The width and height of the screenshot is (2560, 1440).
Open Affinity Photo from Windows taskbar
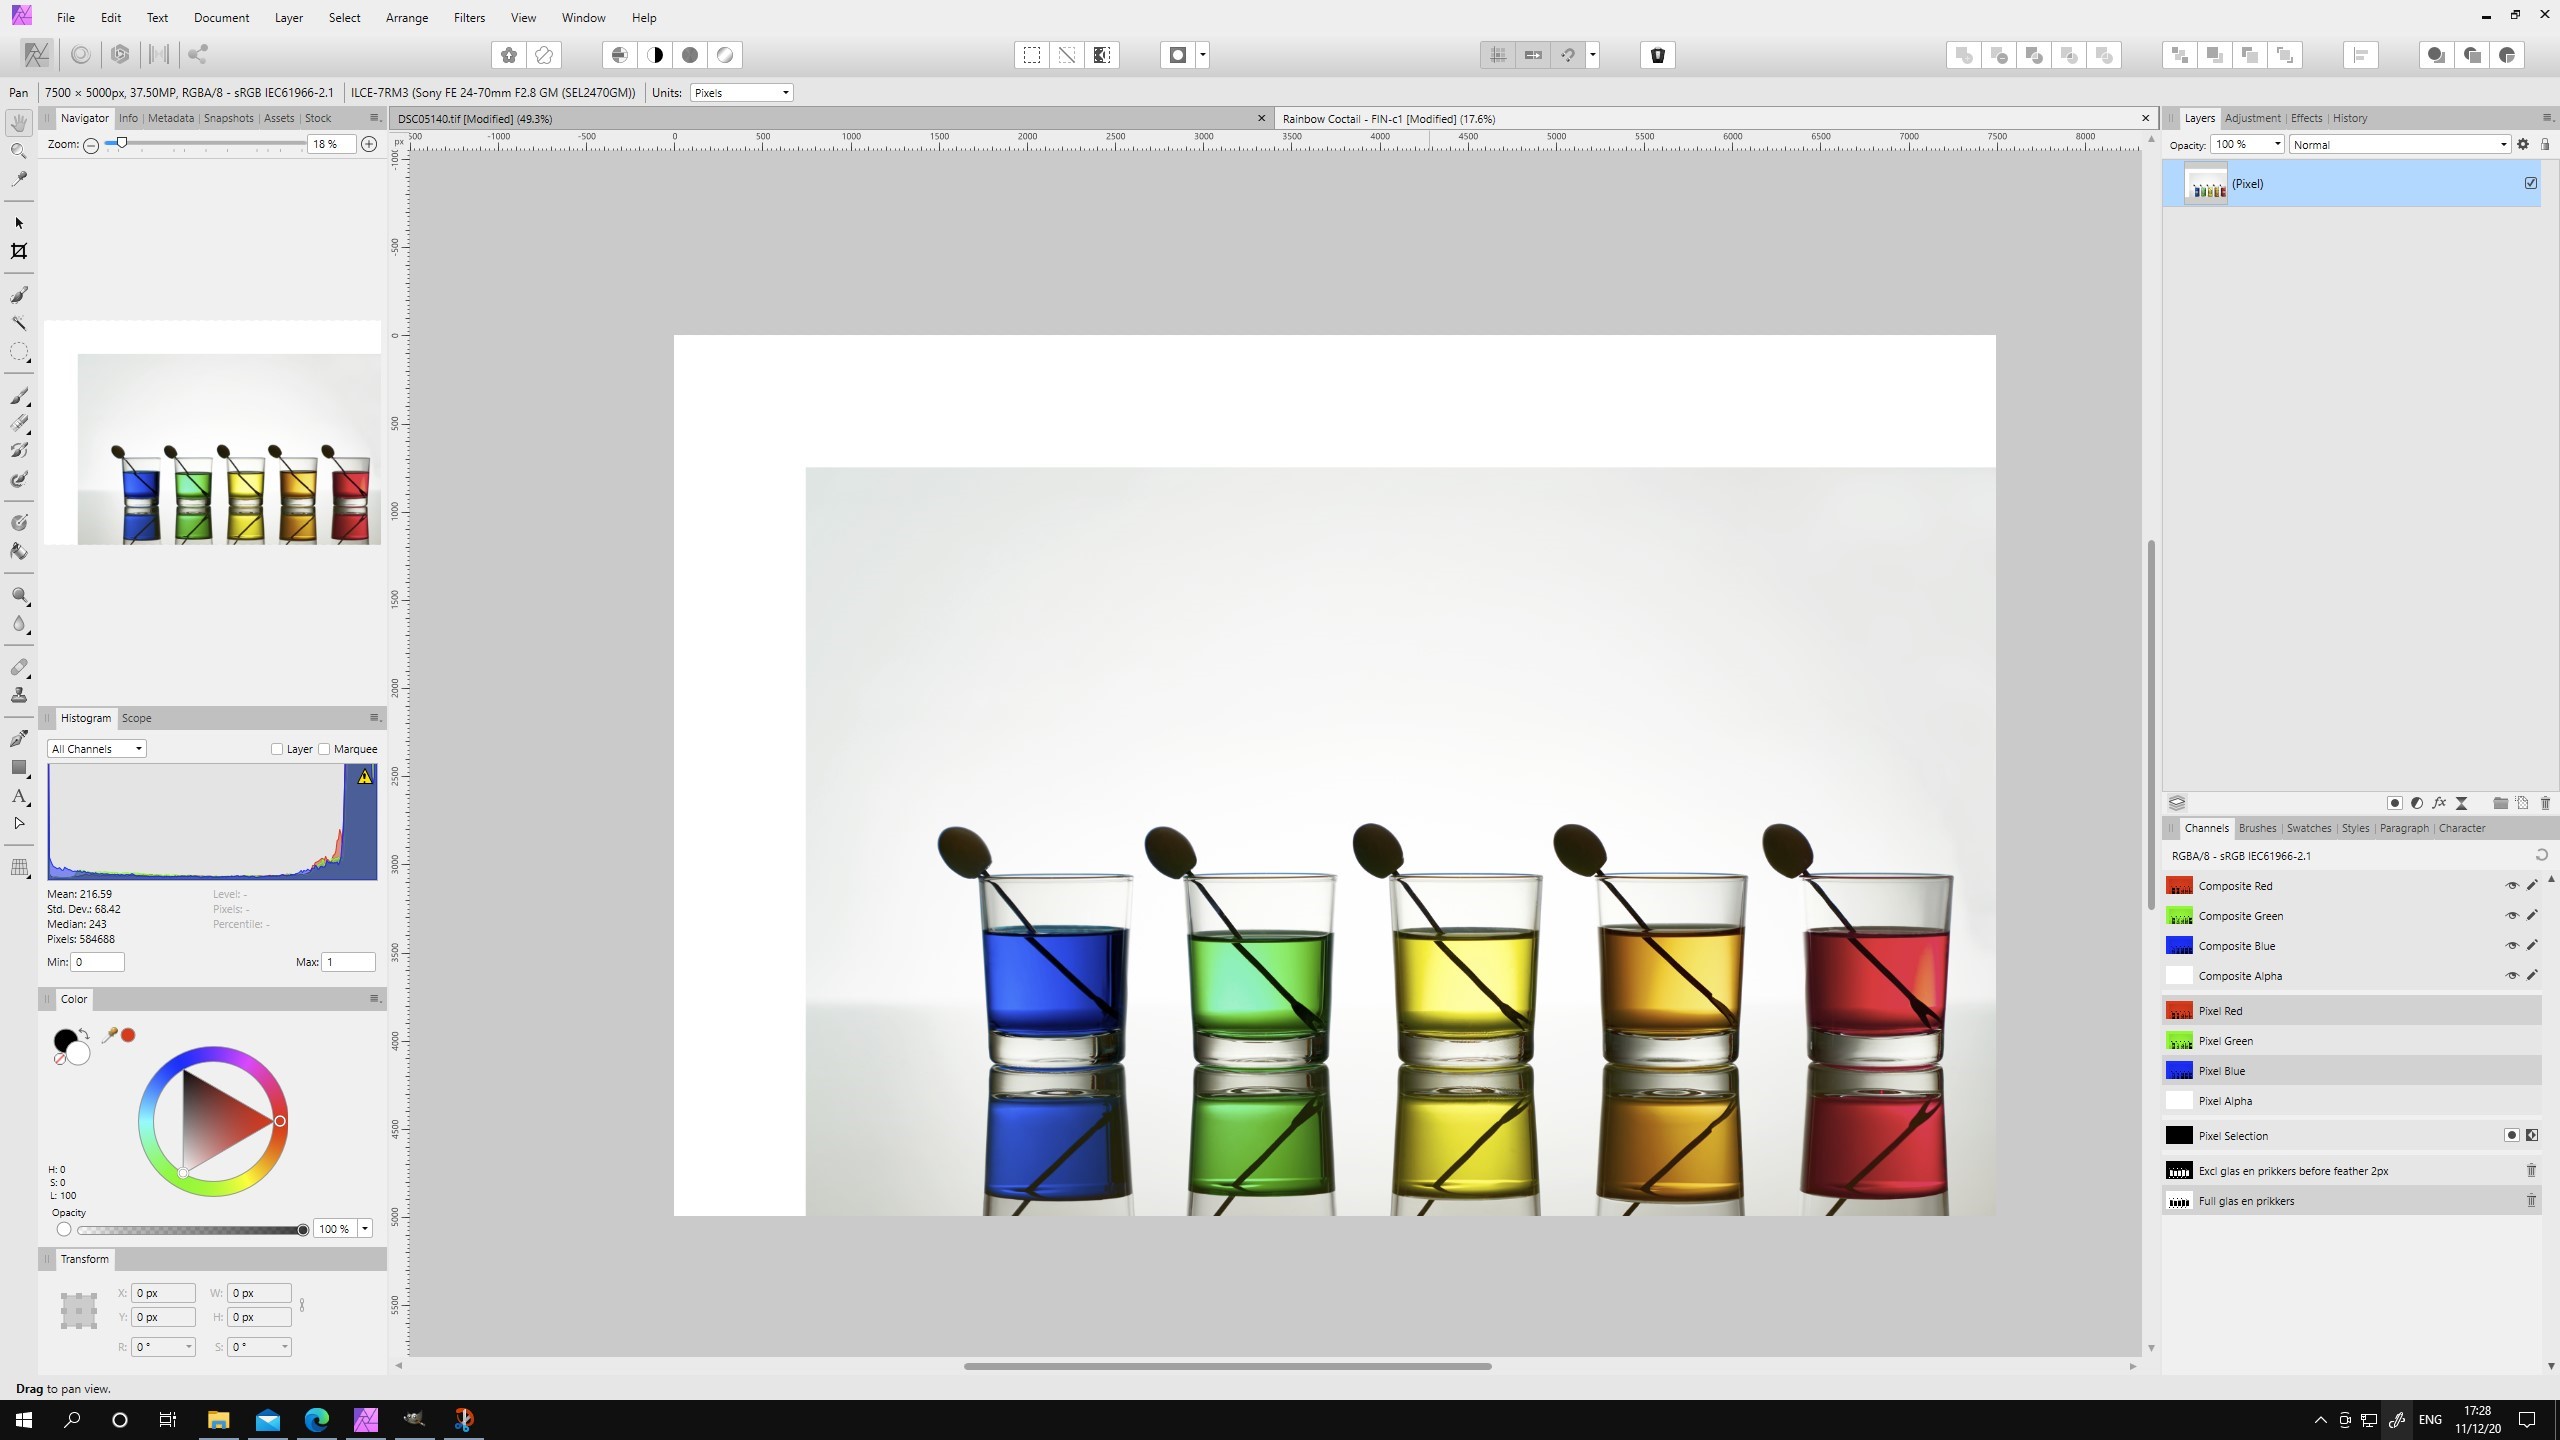[x=366, y=1419]
